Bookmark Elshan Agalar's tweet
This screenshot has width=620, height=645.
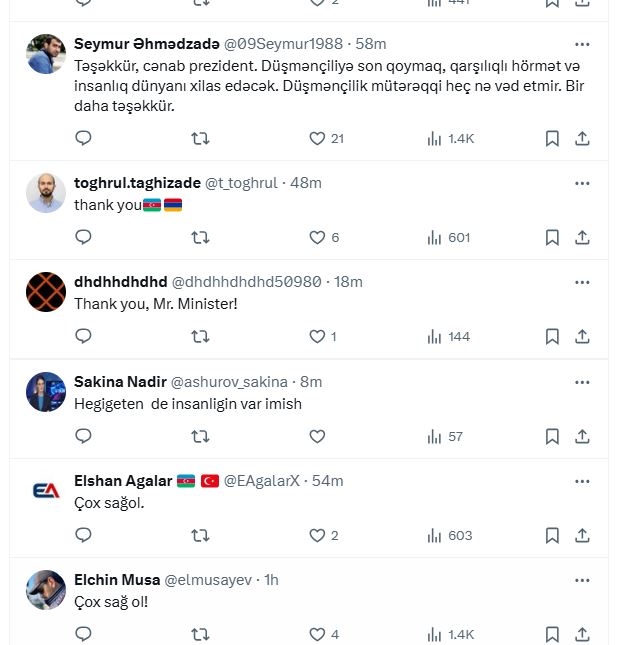[552, 535]
